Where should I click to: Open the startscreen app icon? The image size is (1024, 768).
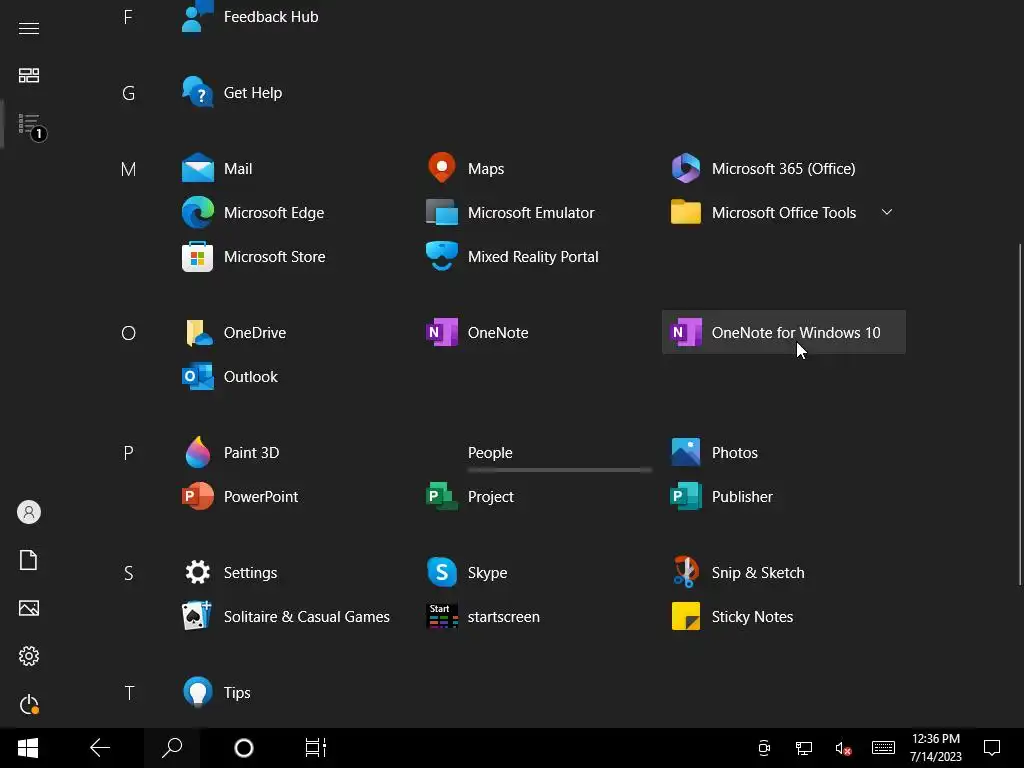(441, 616)
